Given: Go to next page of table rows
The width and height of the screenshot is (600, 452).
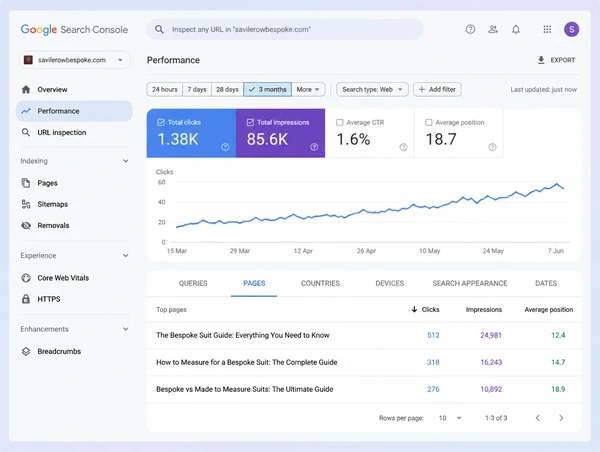Looking at the screenshot, I should pos(561,418).
